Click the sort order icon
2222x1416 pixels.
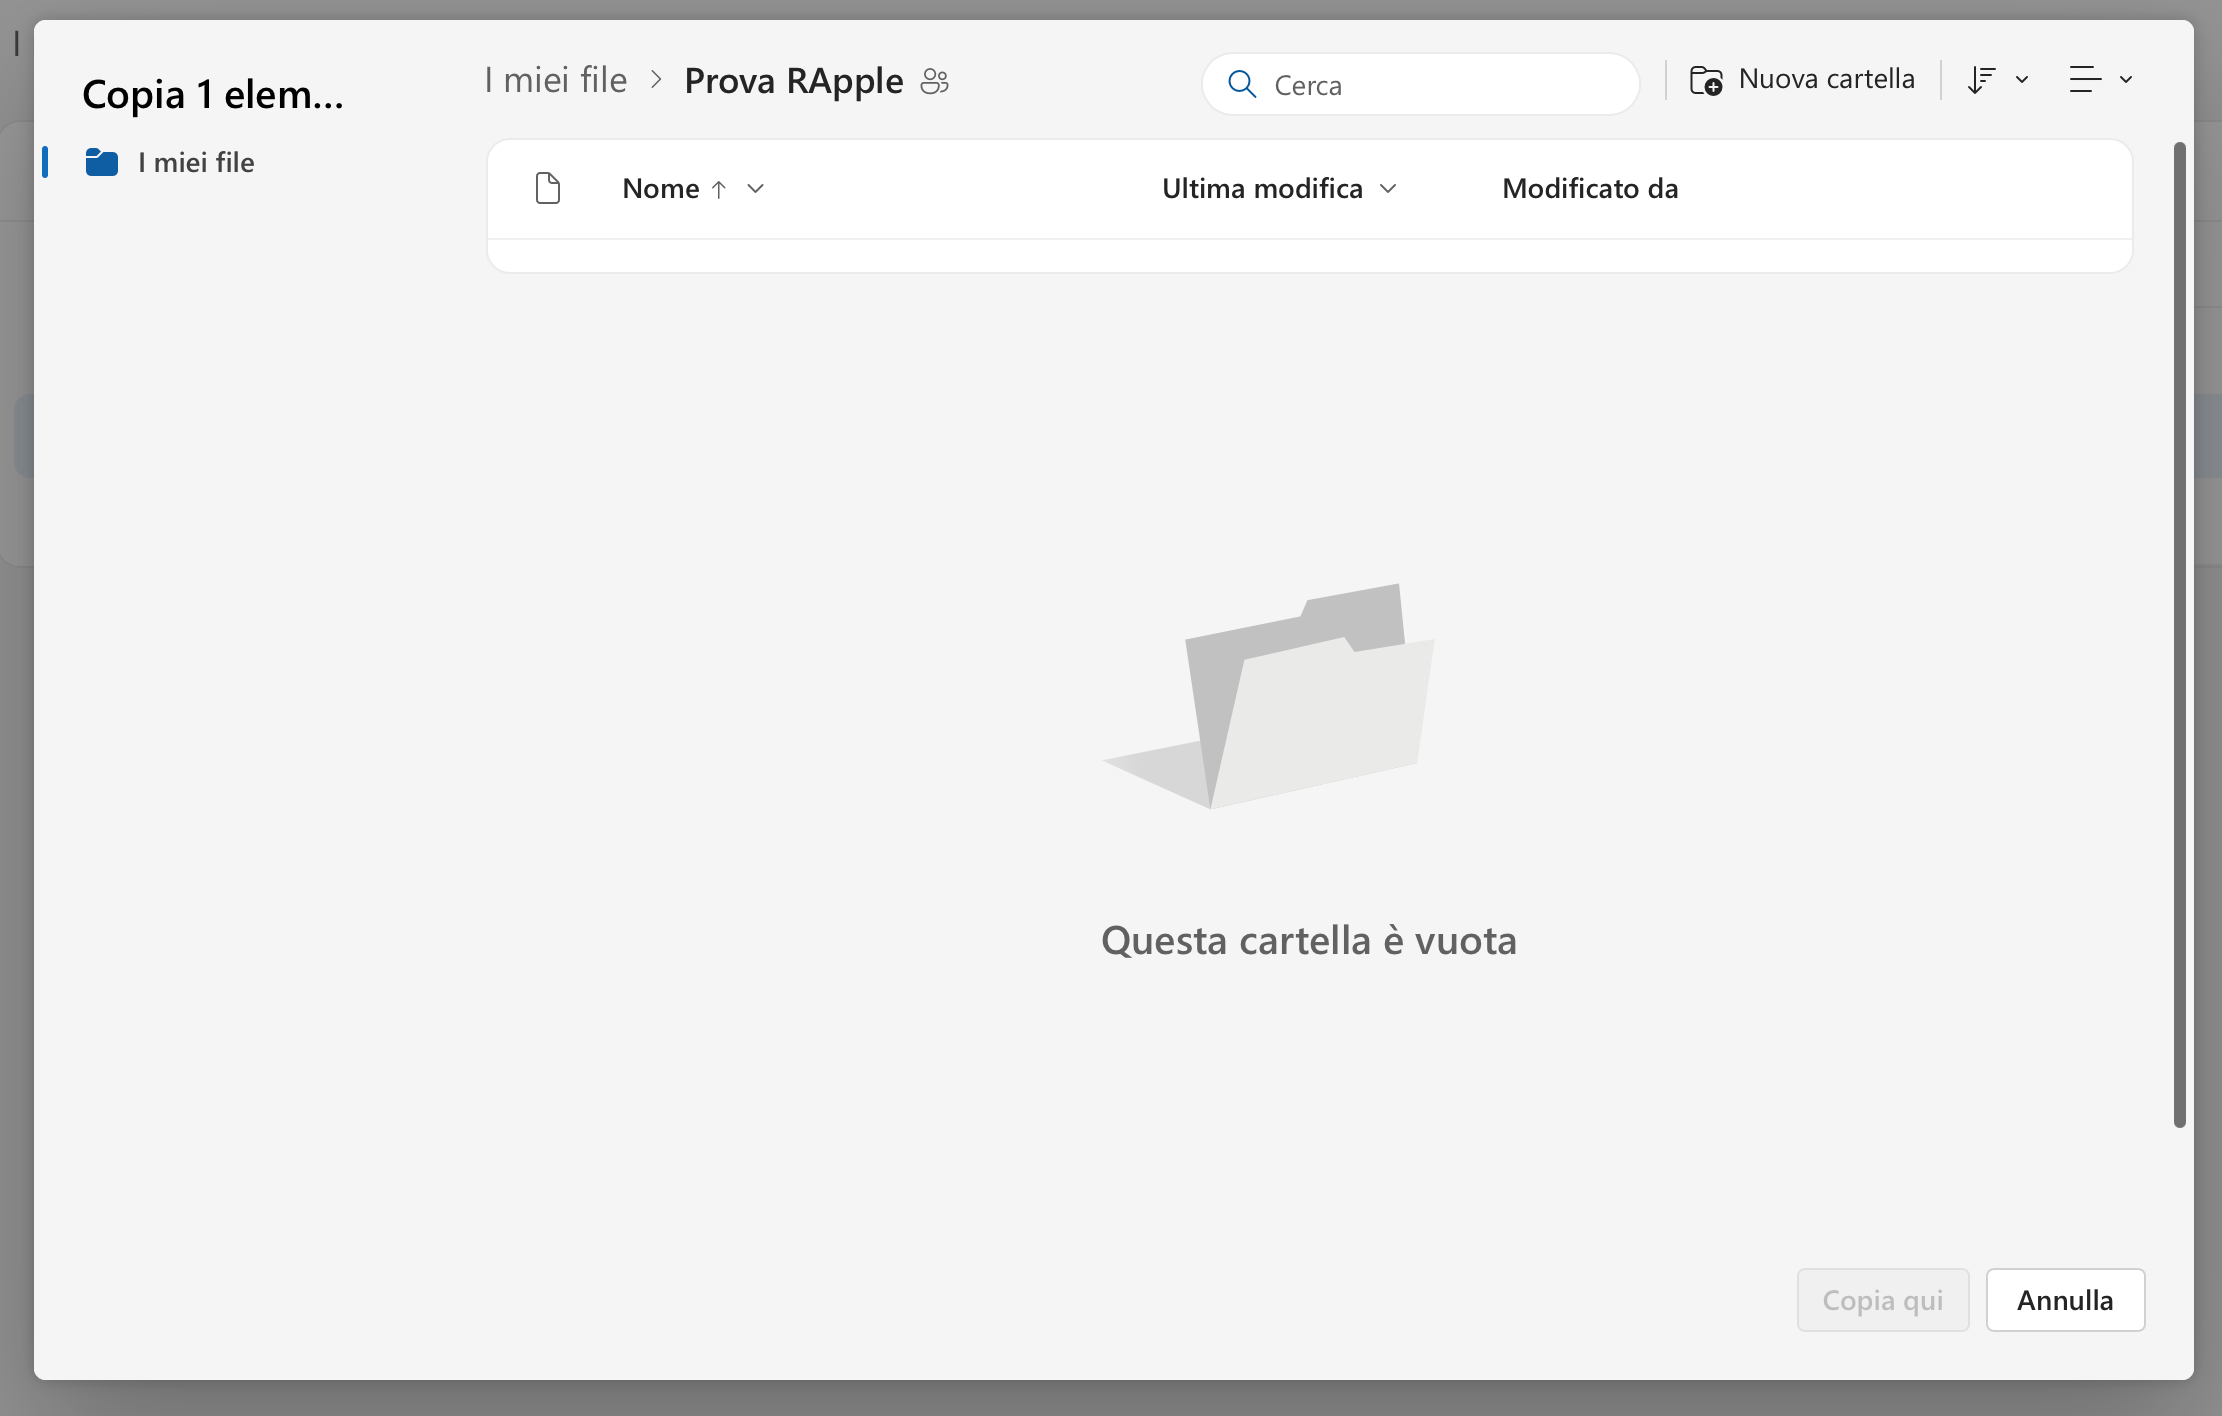(1980, 80)
